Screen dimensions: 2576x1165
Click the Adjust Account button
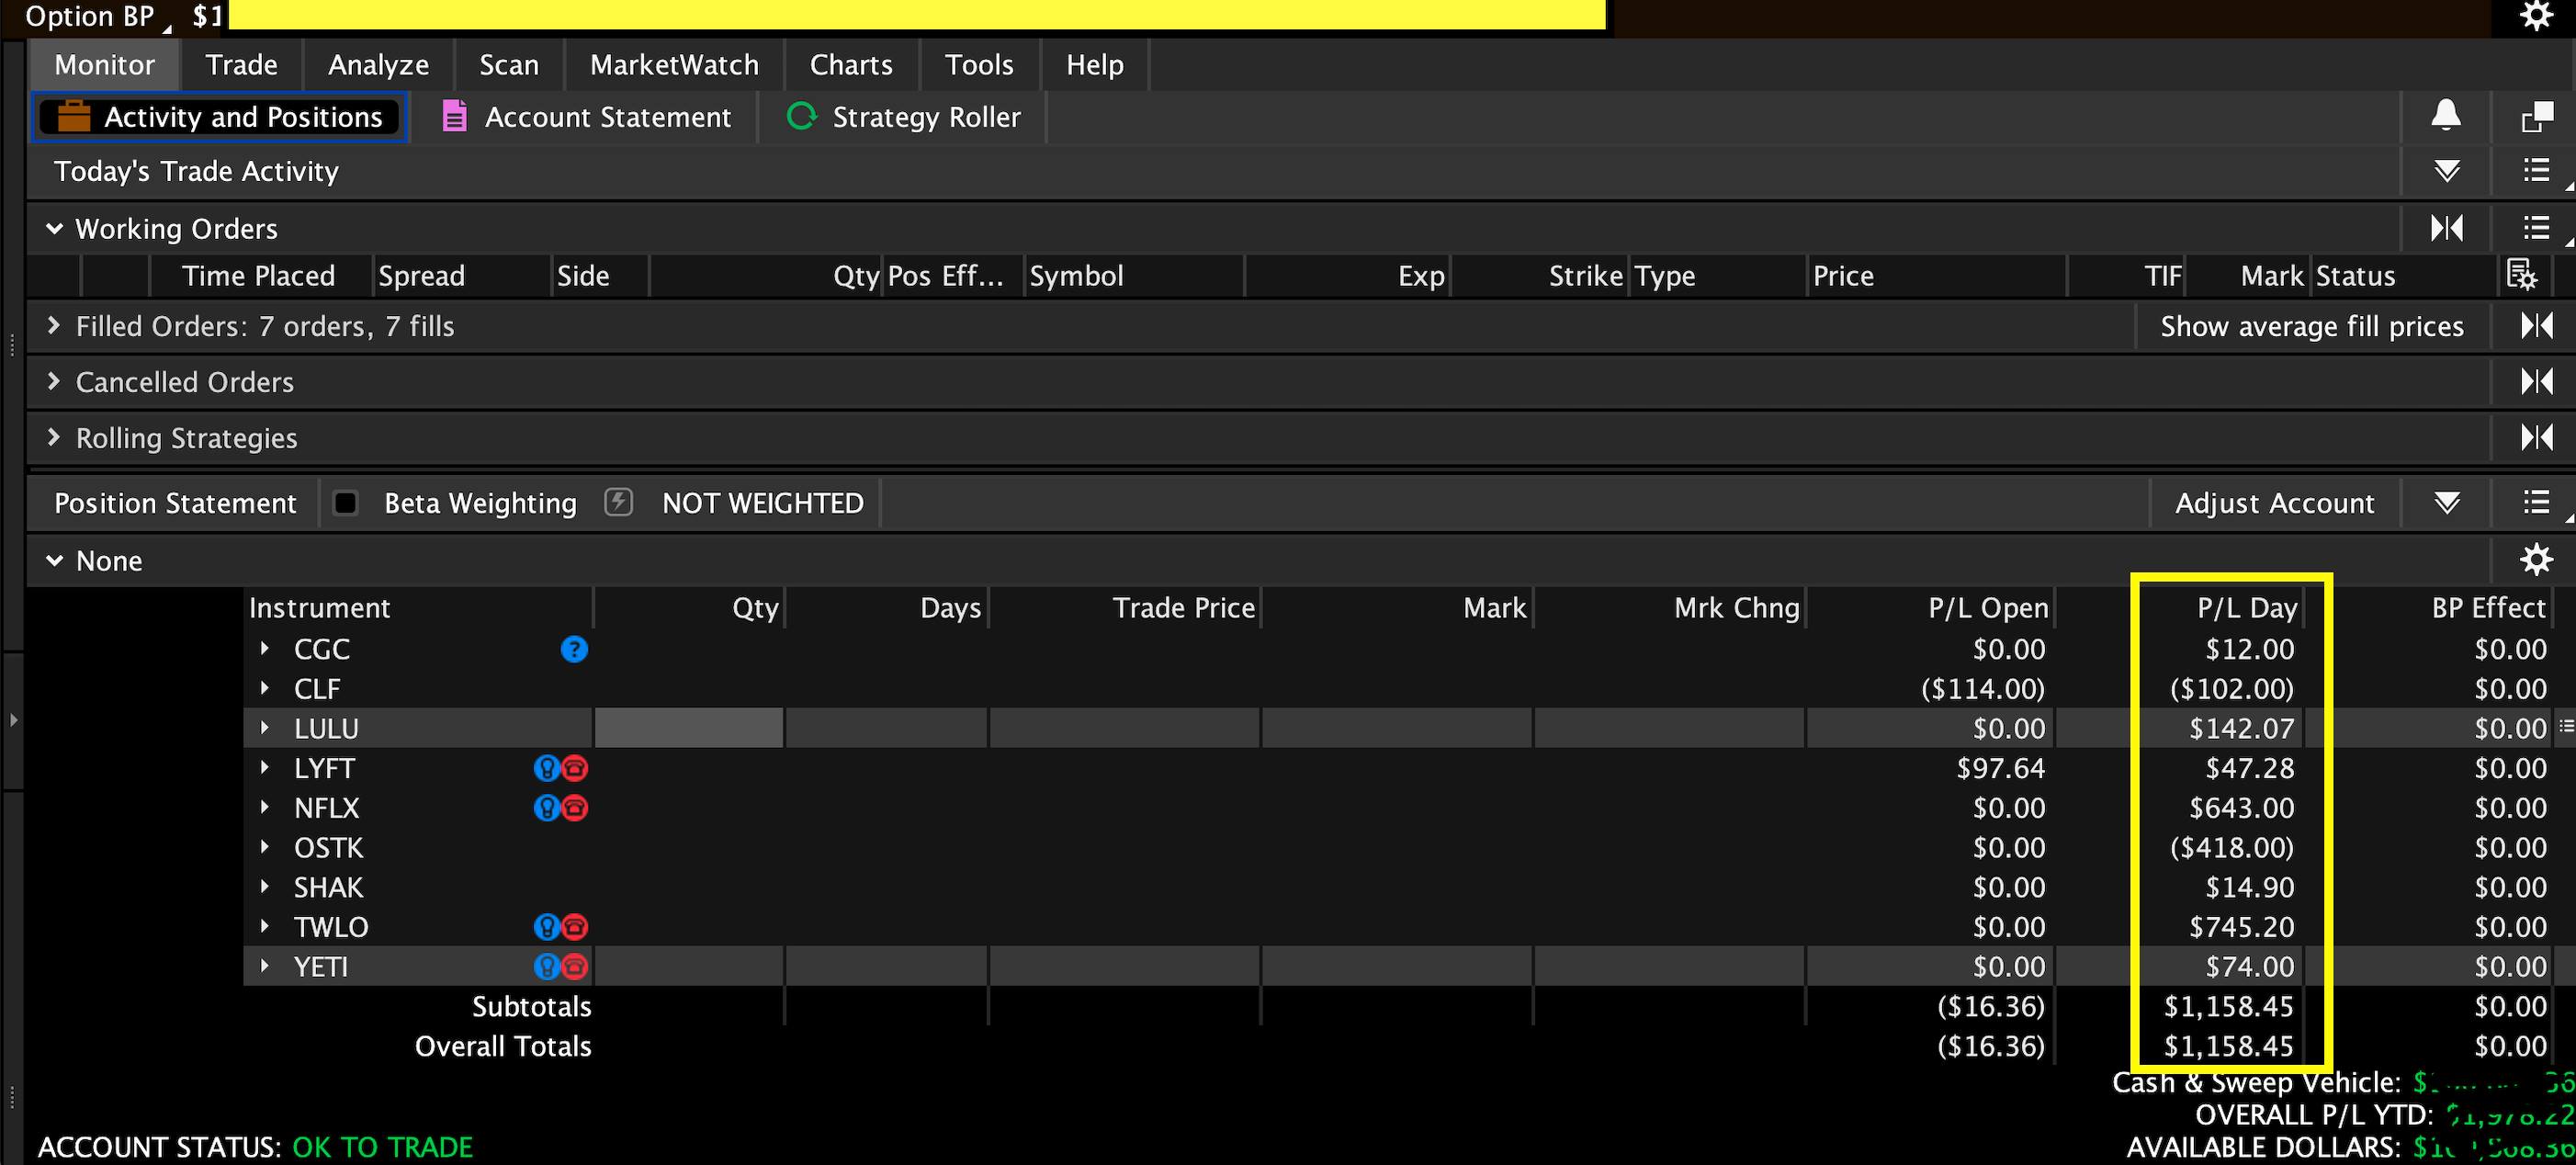pyautogui.click(x=2274, y=503)
